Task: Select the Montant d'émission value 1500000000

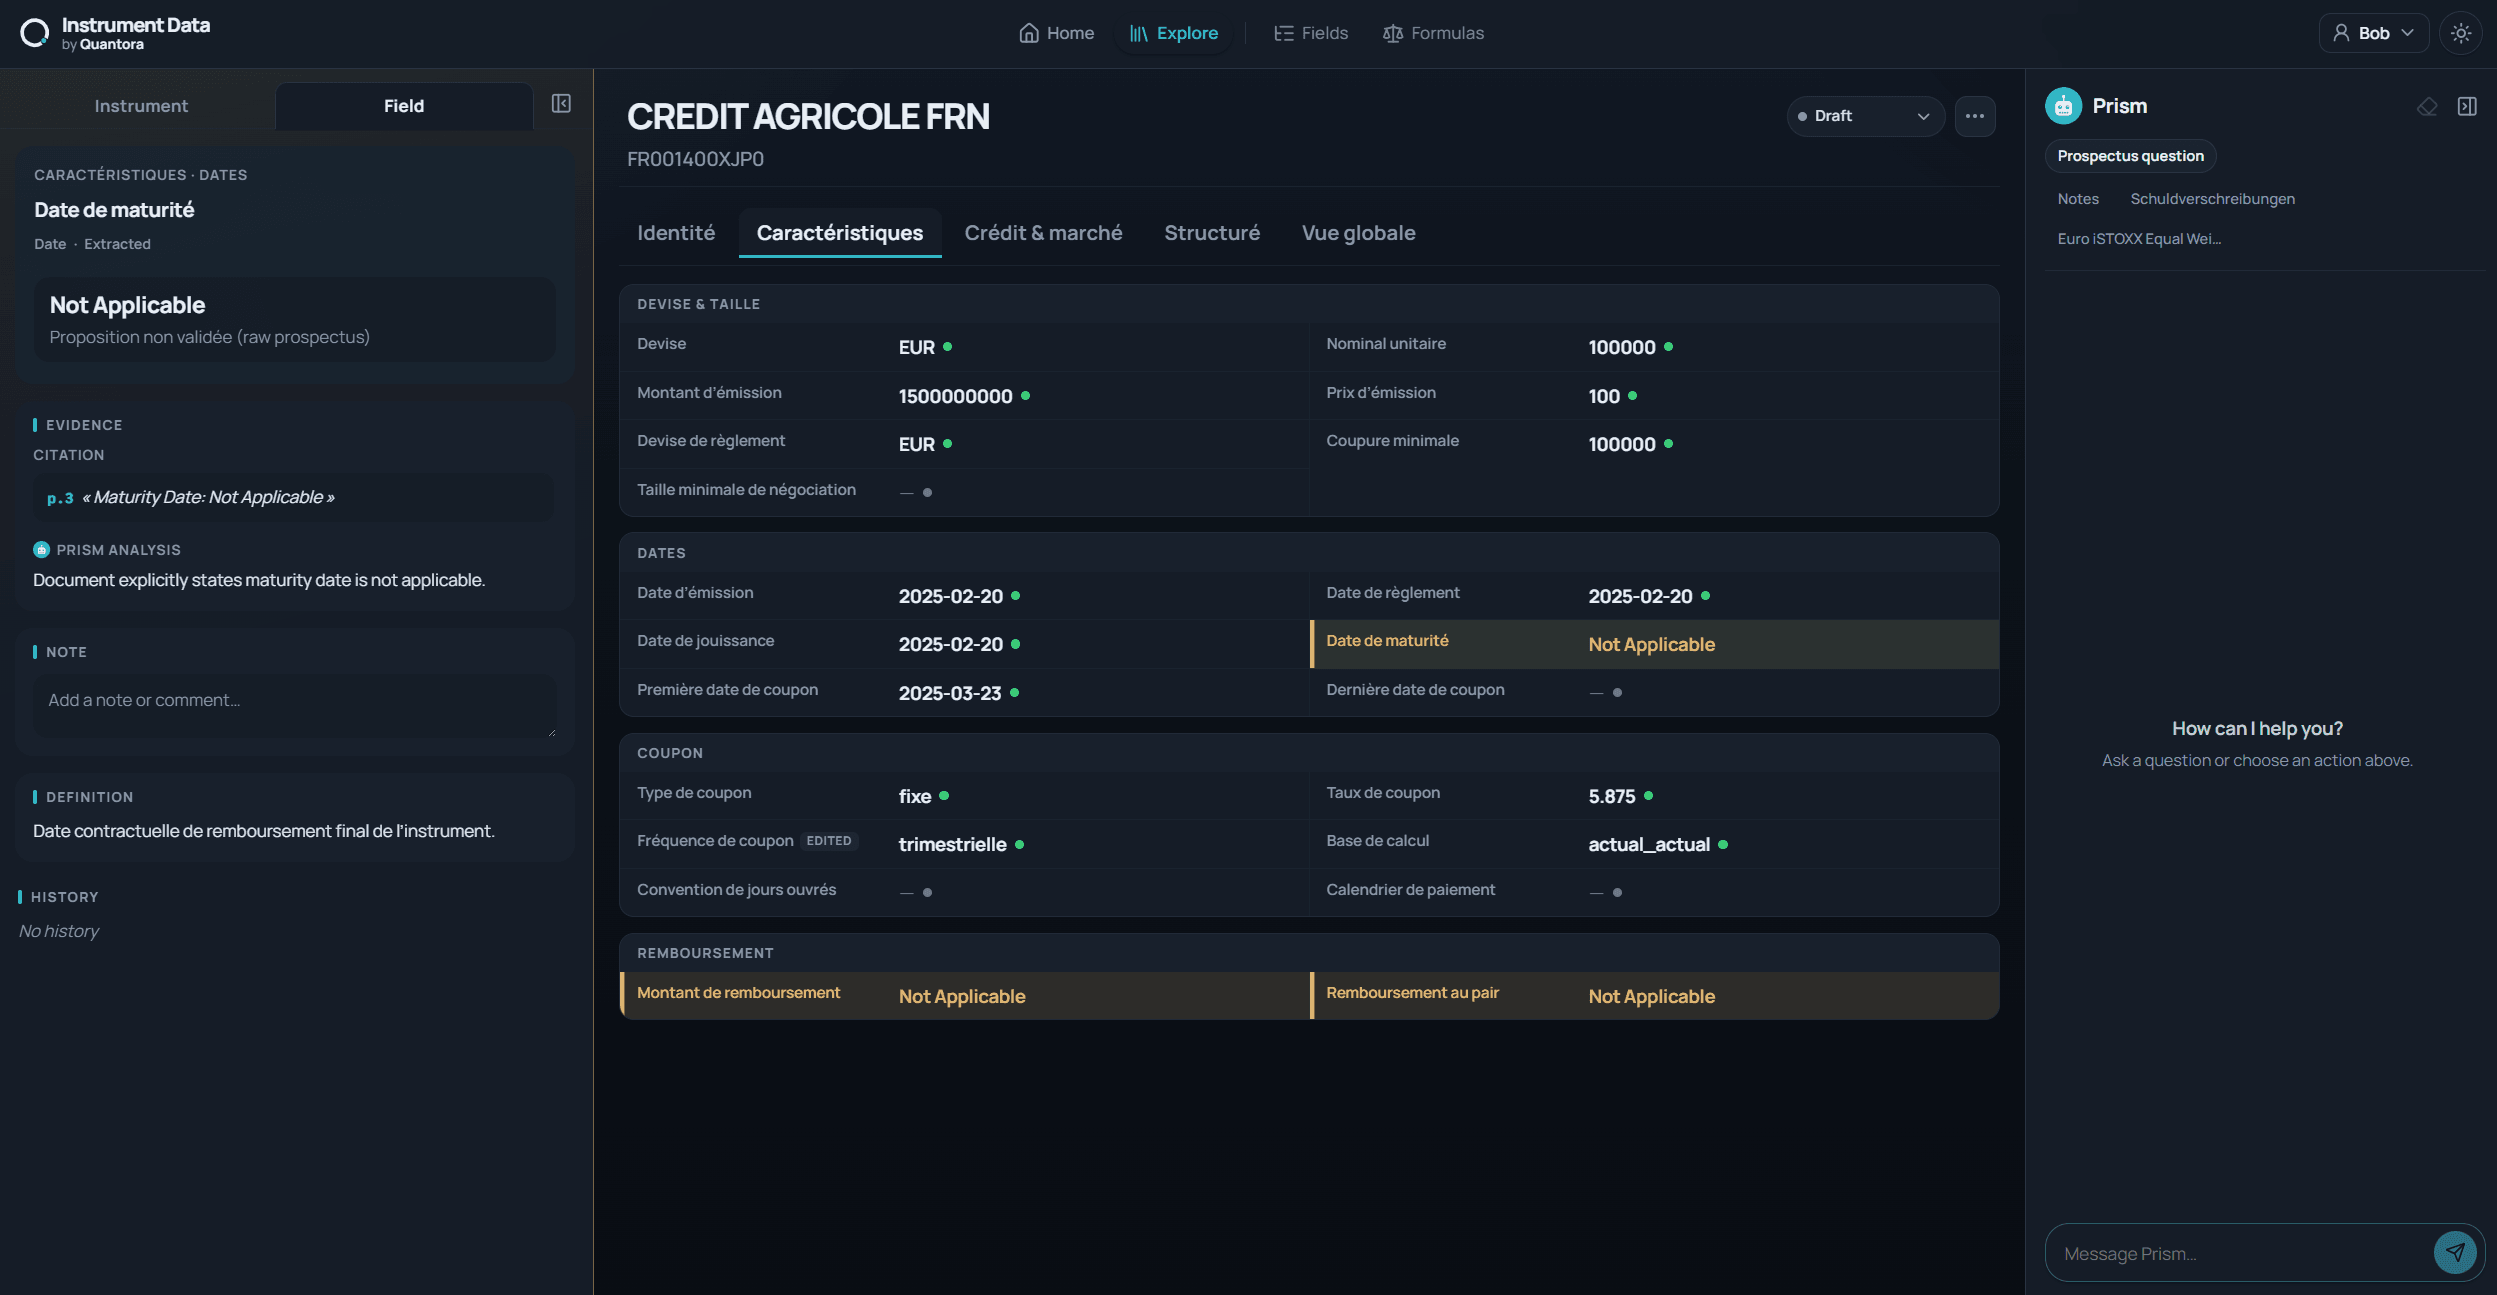Action: click(955, 396)
